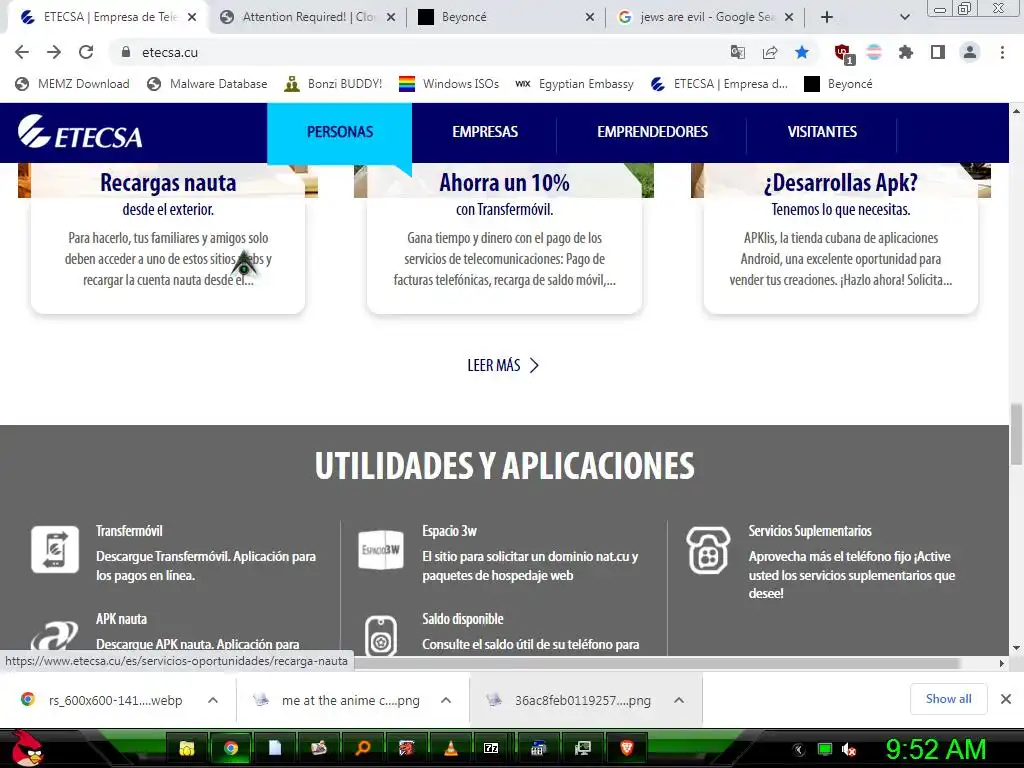The height and width of the screenshot is (768, 1024).
Task: Expand options for 36ac8feb0119257 png download
Action: pos(679,700)
